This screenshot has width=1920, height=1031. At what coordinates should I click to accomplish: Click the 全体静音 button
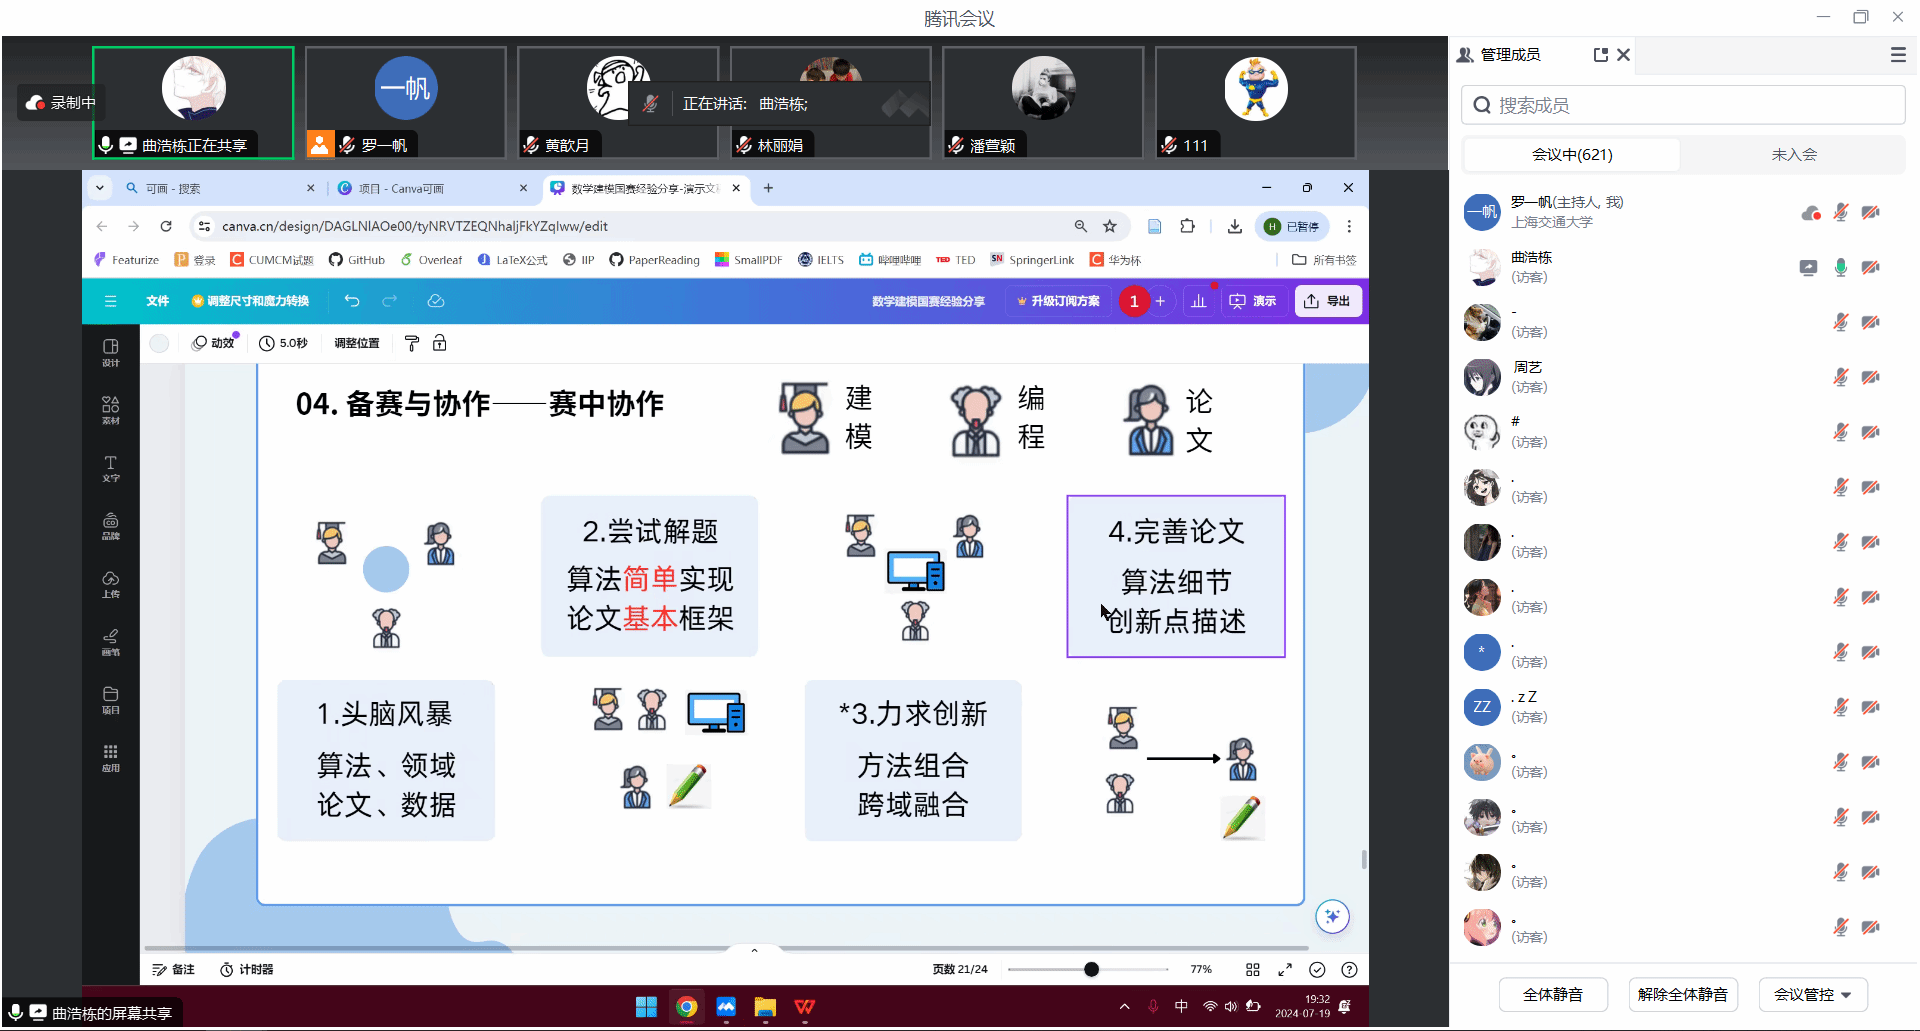tap(1553, 995)
